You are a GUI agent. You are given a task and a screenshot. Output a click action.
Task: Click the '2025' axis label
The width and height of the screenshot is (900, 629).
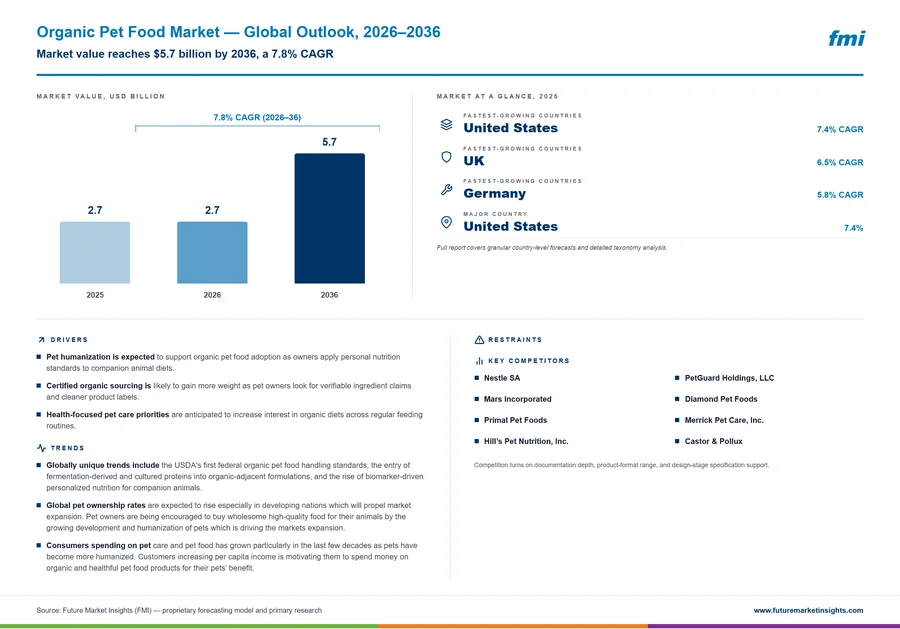(95, 295)
